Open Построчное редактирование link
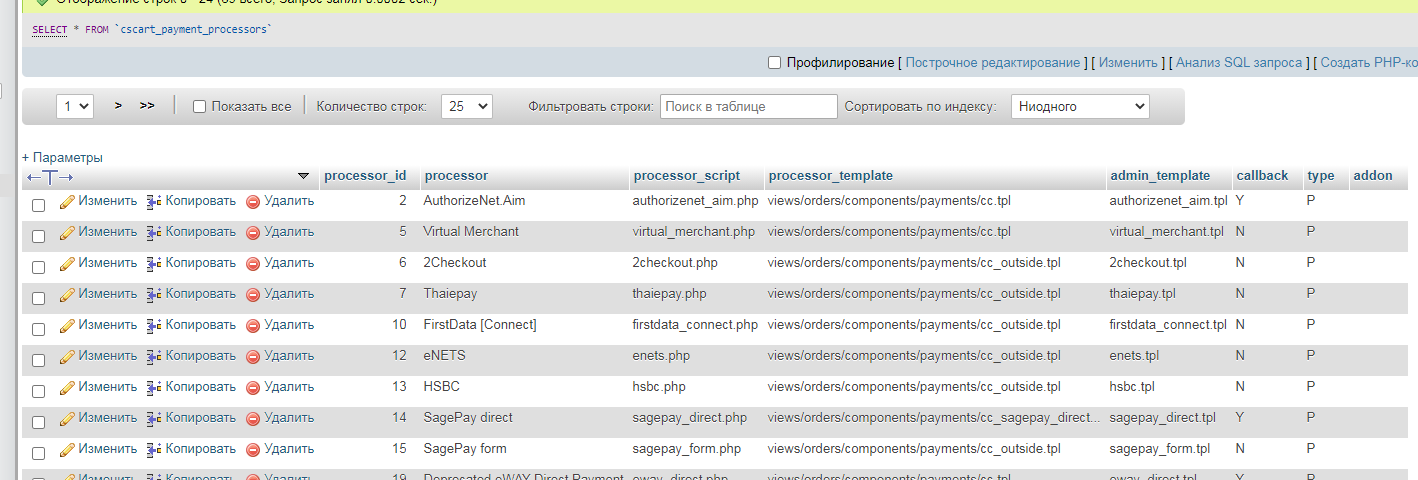Image resolution: width=1418 pixels, height=480 pixels. [993, 62]
